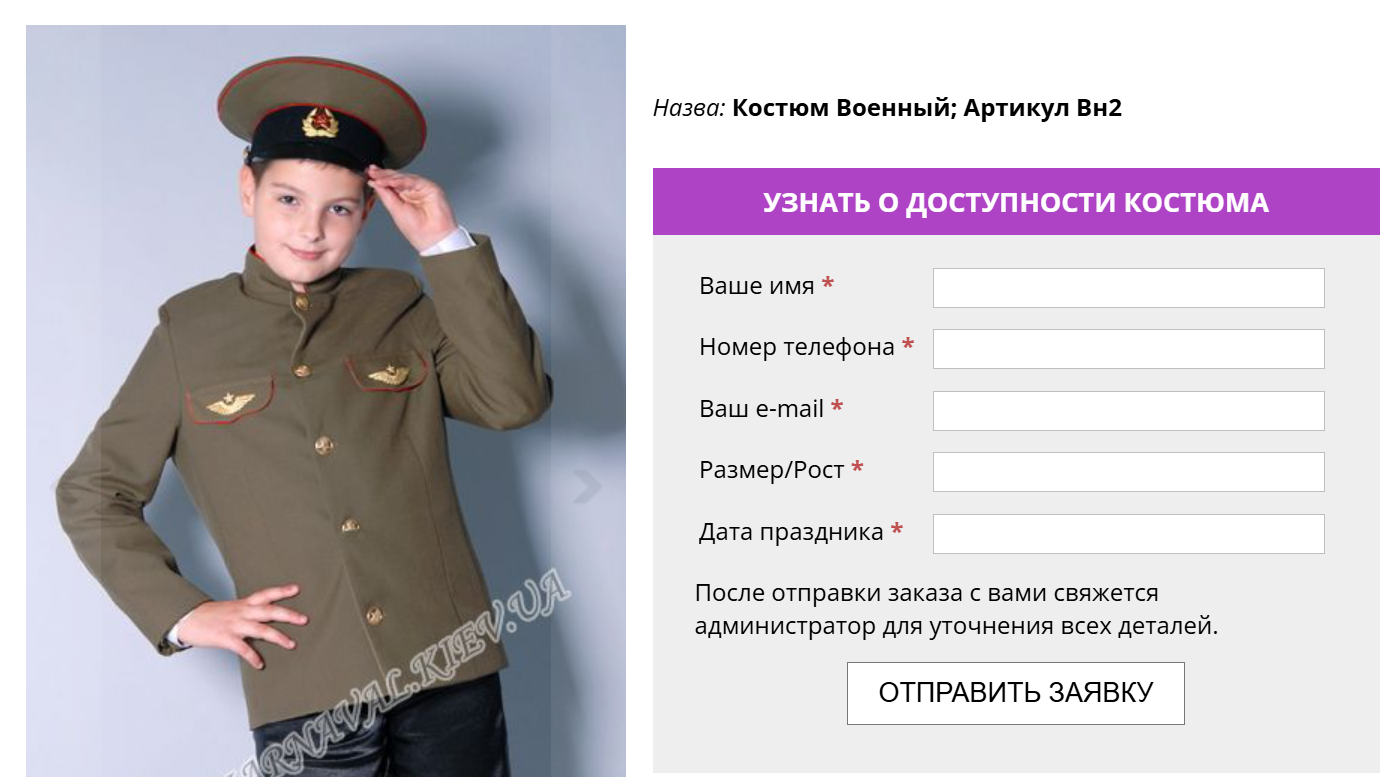The width and height of the screenshot is (1383, 777).
Task: Click the red asterisk beside Ваше имя
Action: 828,285
